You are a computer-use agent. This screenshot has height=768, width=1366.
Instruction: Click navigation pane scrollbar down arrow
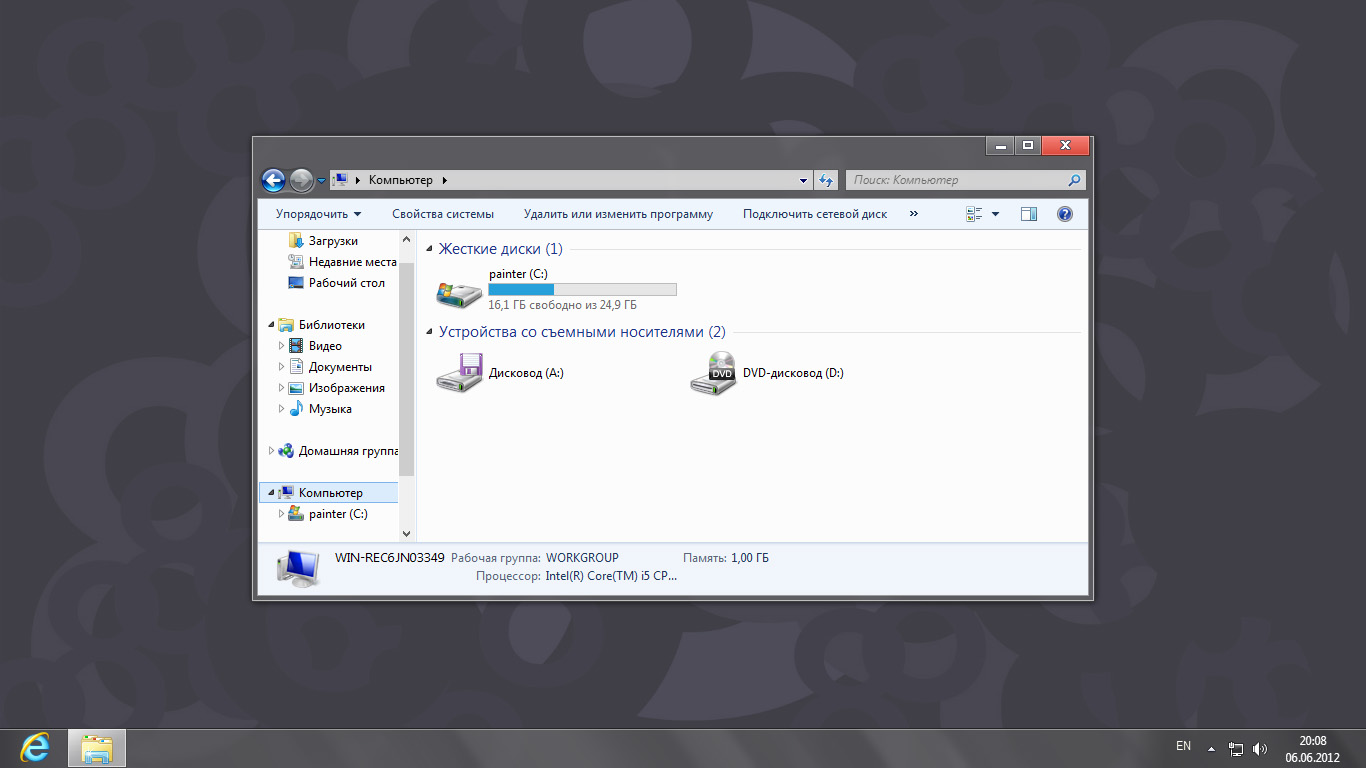click(x=406, y=535)
